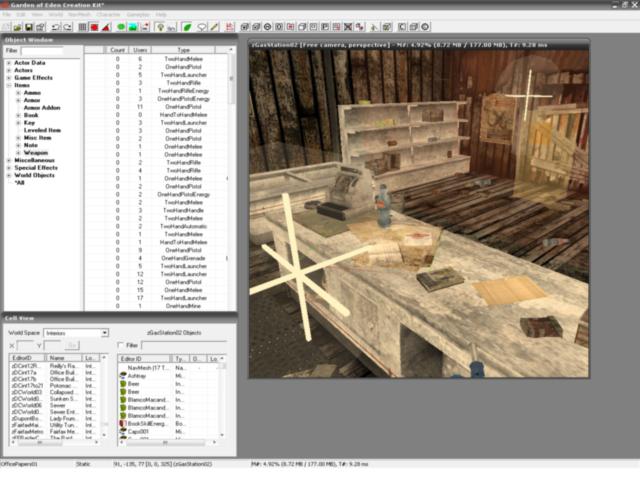The image size is (640, 480).
Task: Click the Save floppy disk toolbar icon
Action: point(29,27)
